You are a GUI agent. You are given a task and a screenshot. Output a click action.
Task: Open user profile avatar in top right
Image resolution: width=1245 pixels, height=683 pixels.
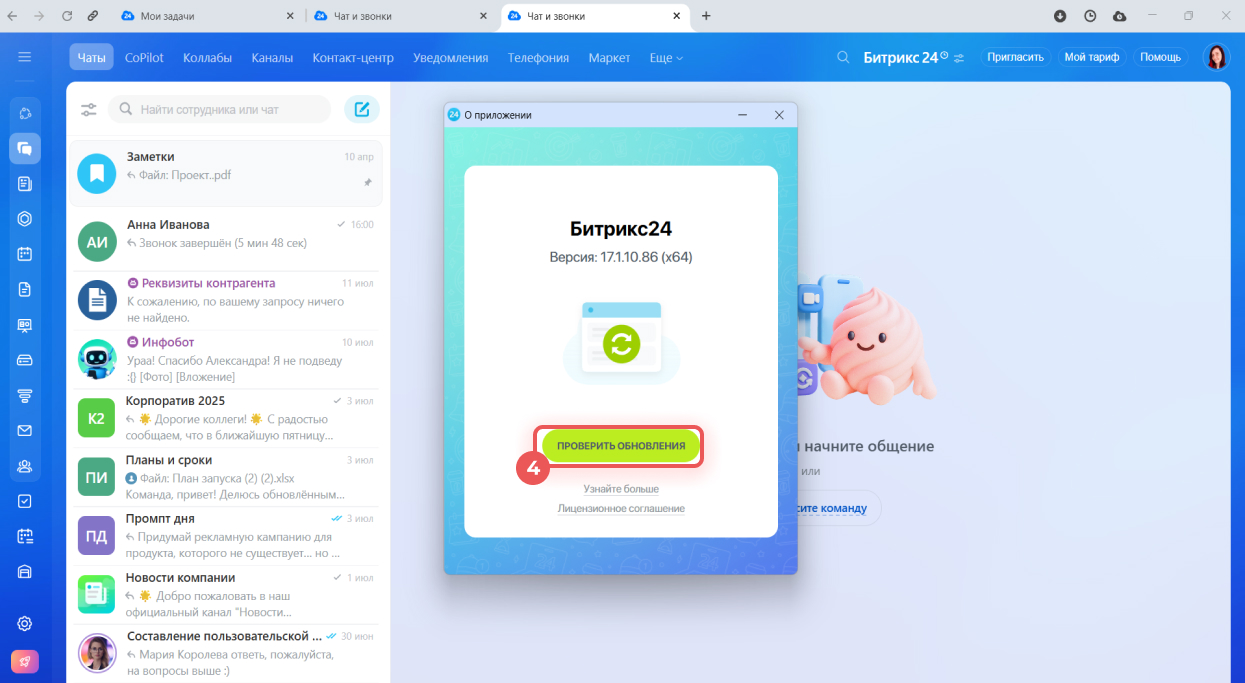[x=1216, y=57]
